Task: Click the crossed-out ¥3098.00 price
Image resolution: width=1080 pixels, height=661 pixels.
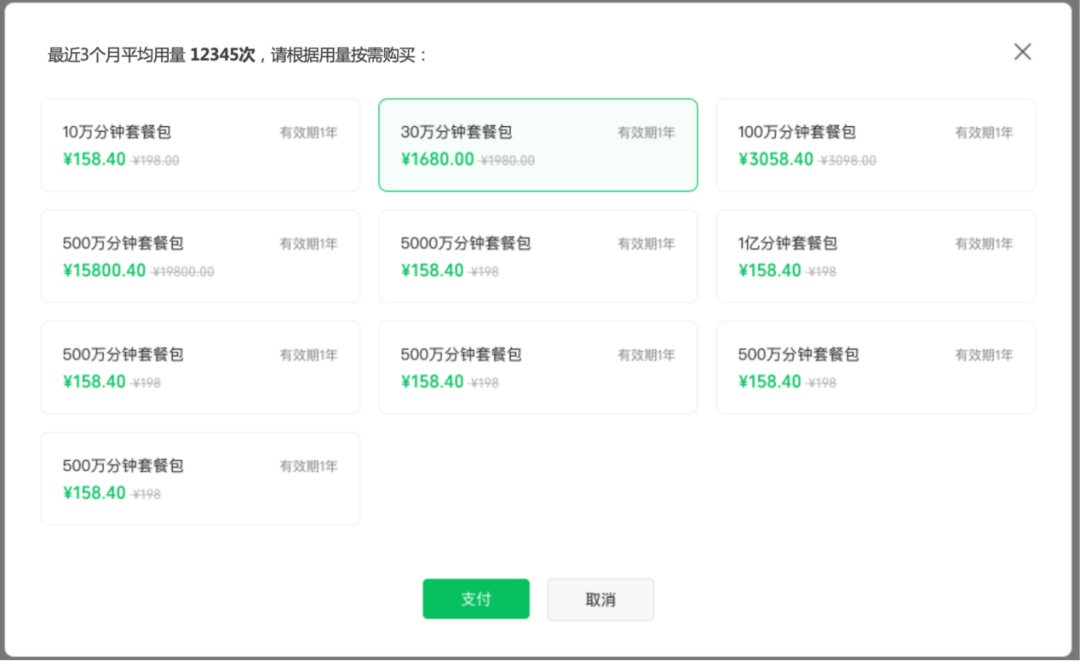Action: point(848,161)
